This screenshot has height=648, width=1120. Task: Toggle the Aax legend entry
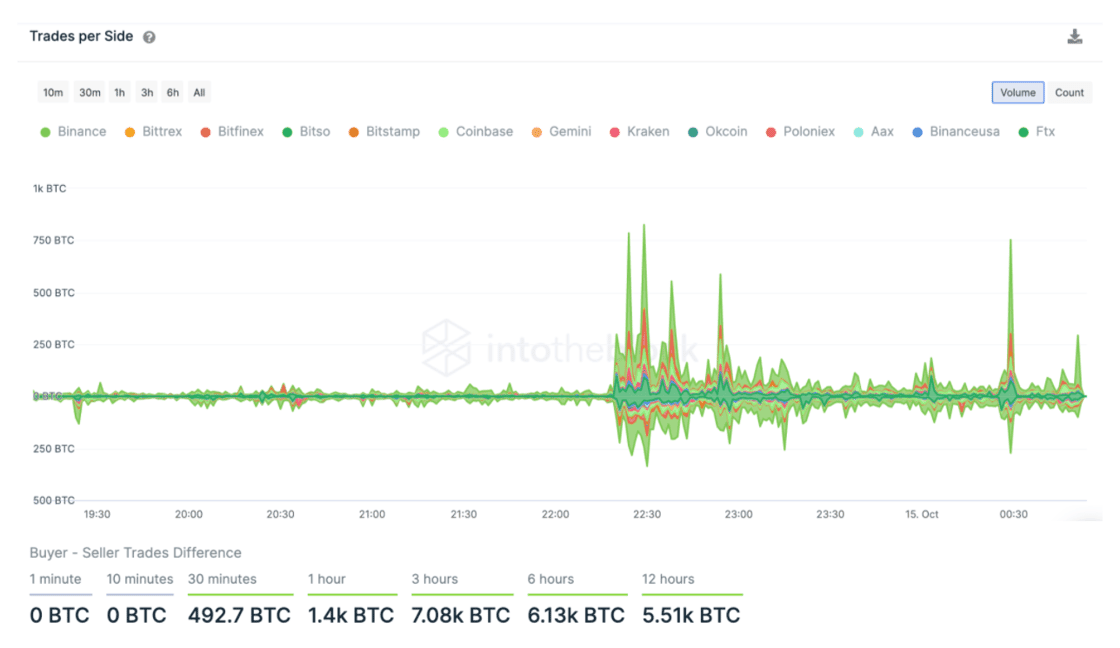(874, 131)
